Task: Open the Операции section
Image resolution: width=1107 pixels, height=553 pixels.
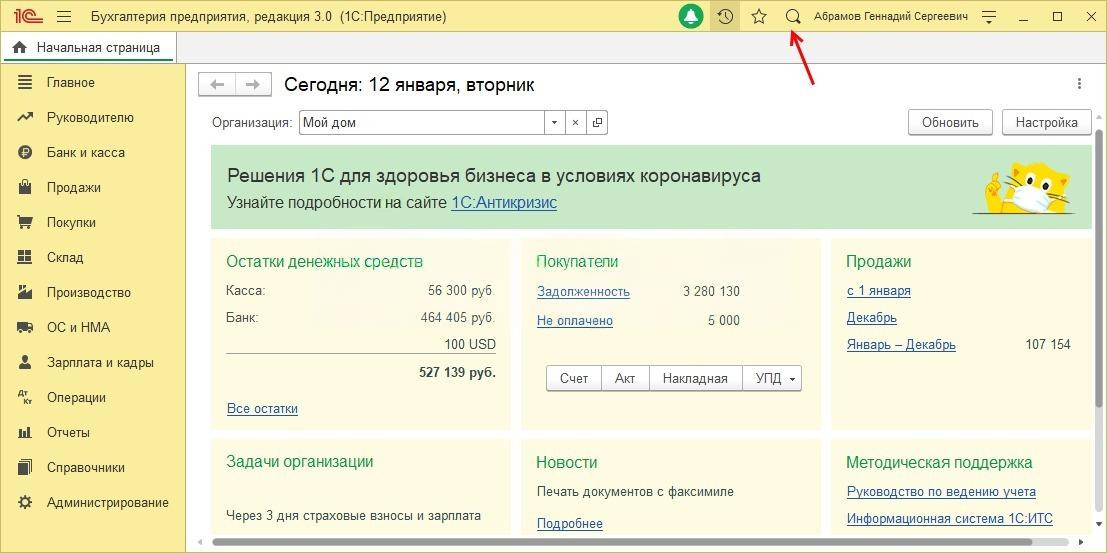Action: 76,398
